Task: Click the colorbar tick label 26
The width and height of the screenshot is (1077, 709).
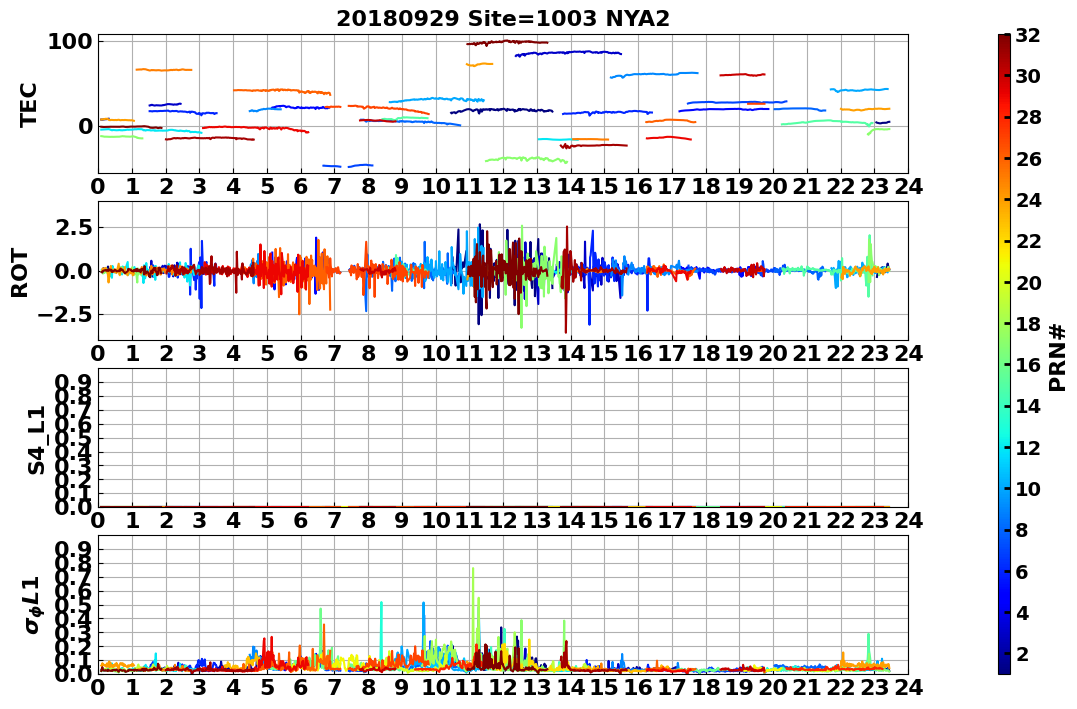Action: pyautogui.click(x=1028, y=159)
